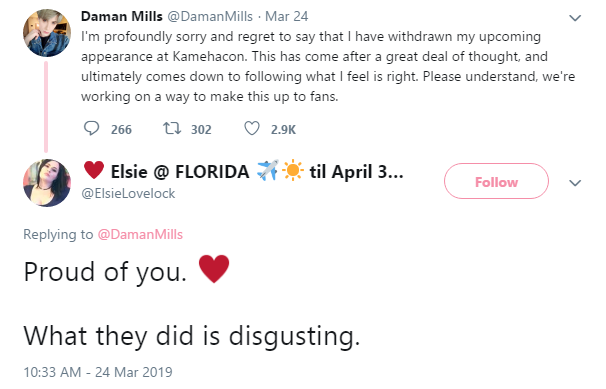Click the airplane emoji in Elsie's name
Viewport: 606px width, 389px height.
(268, 170)
